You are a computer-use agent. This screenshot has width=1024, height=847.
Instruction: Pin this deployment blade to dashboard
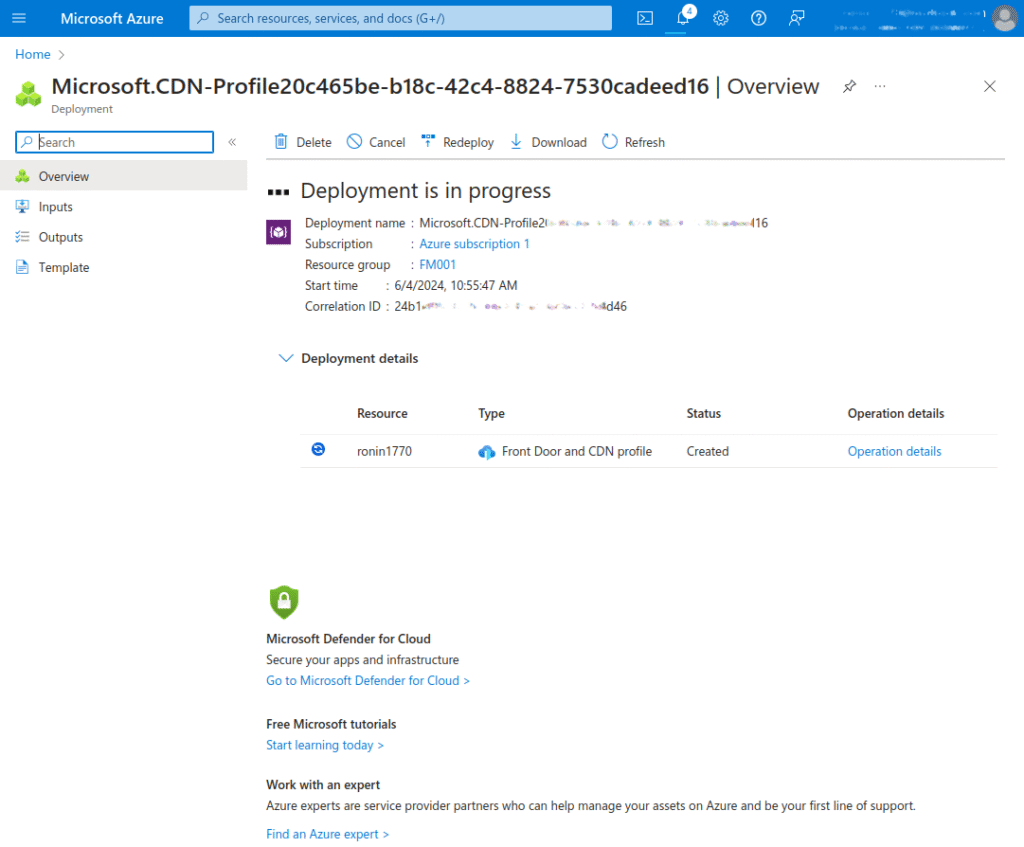(849, 86)
